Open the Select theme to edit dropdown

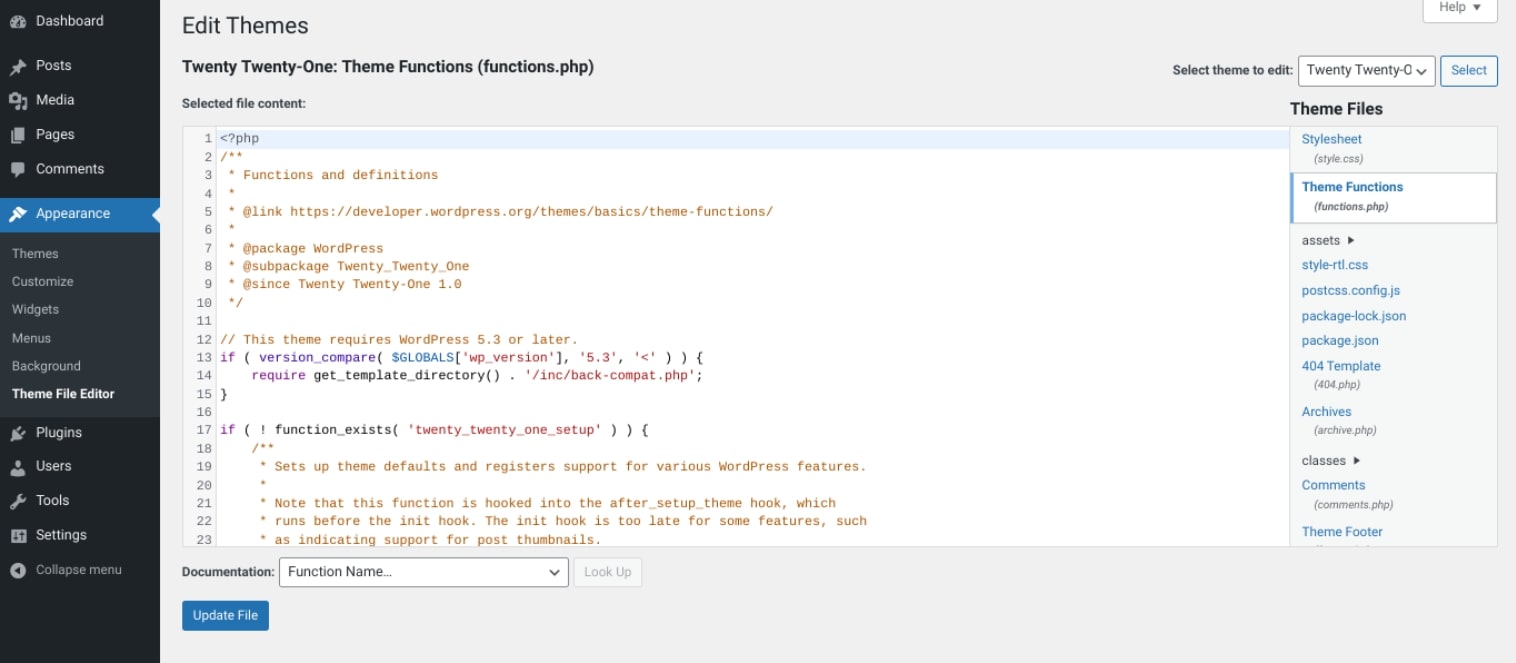[x=1366, y=70]
